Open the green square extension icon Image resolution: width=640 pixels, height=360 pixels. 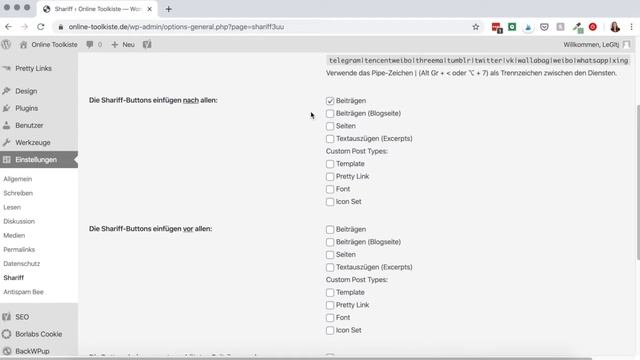pyautogui.click(x=512, y=27)
